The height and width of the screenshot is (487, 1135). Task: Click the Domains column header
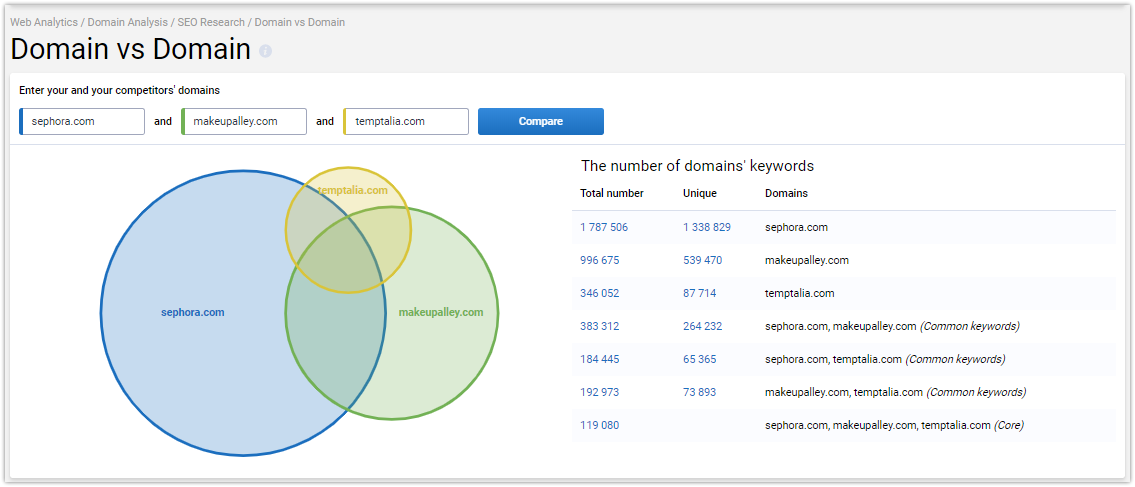[786, 194]
